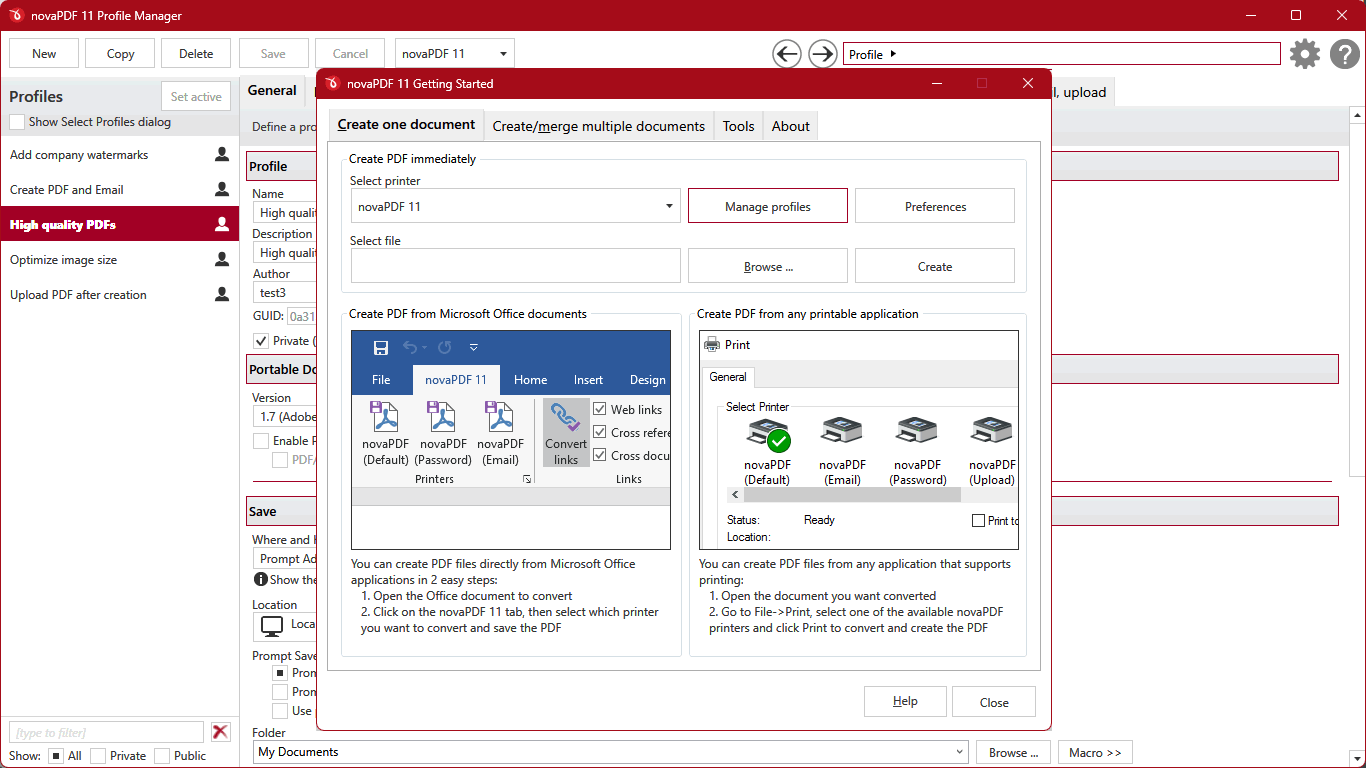Click the monitor icon under Location
1366x768 pixels.
[x=272, y=626]
